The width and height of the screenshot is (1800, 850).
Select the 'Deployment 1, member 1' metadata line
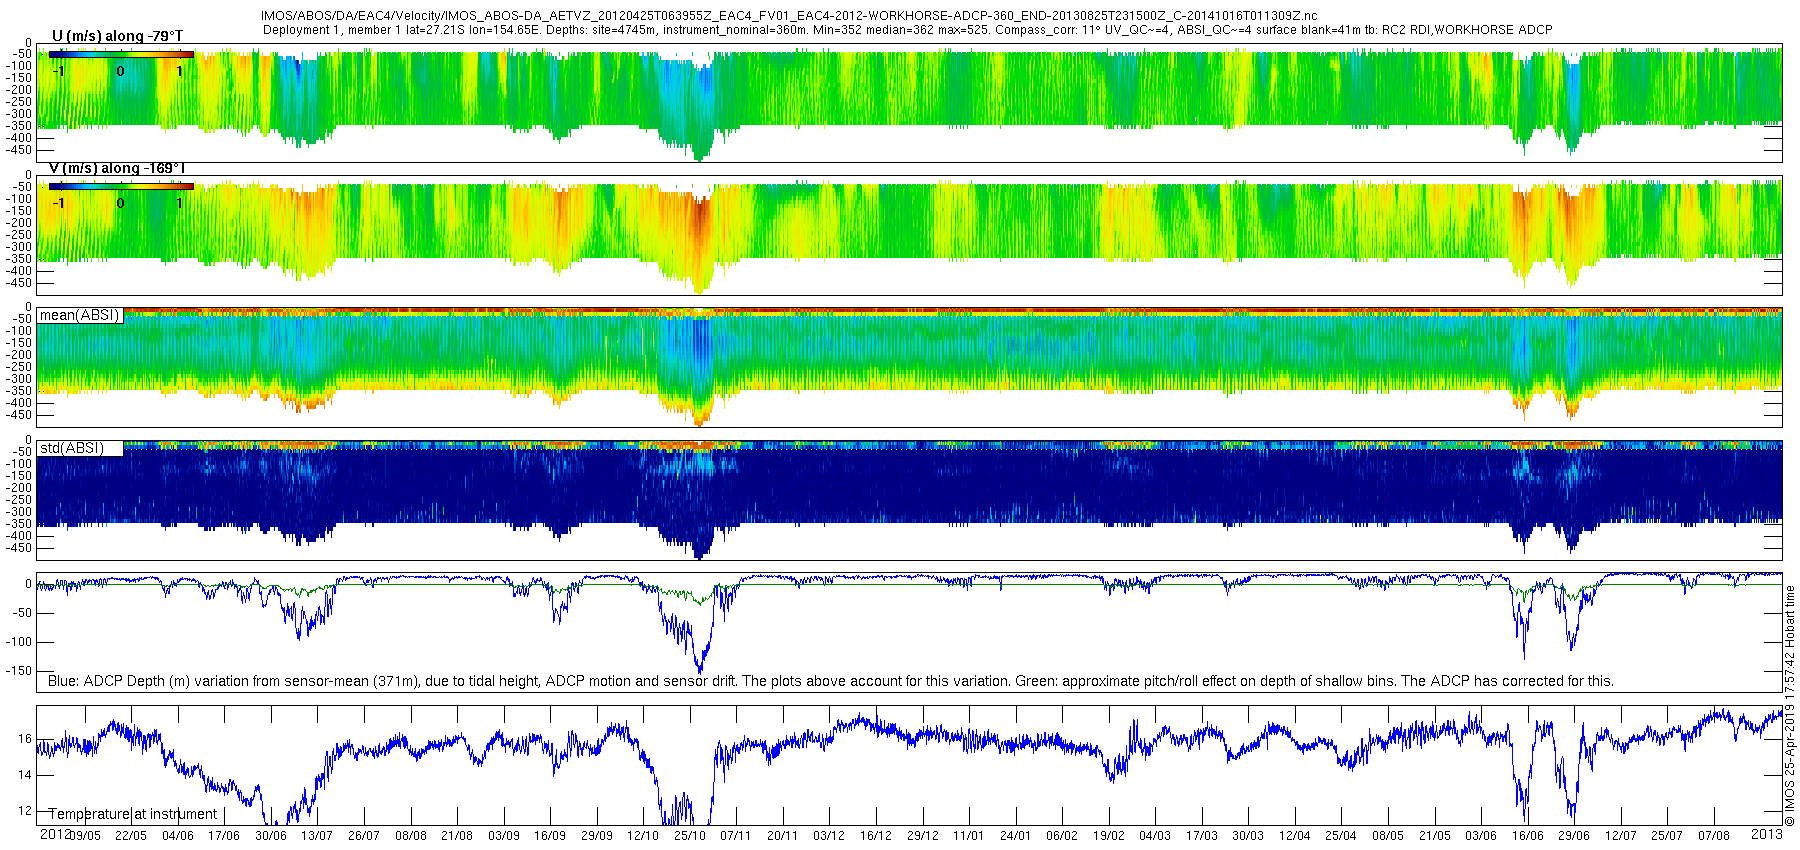[907, 30]
